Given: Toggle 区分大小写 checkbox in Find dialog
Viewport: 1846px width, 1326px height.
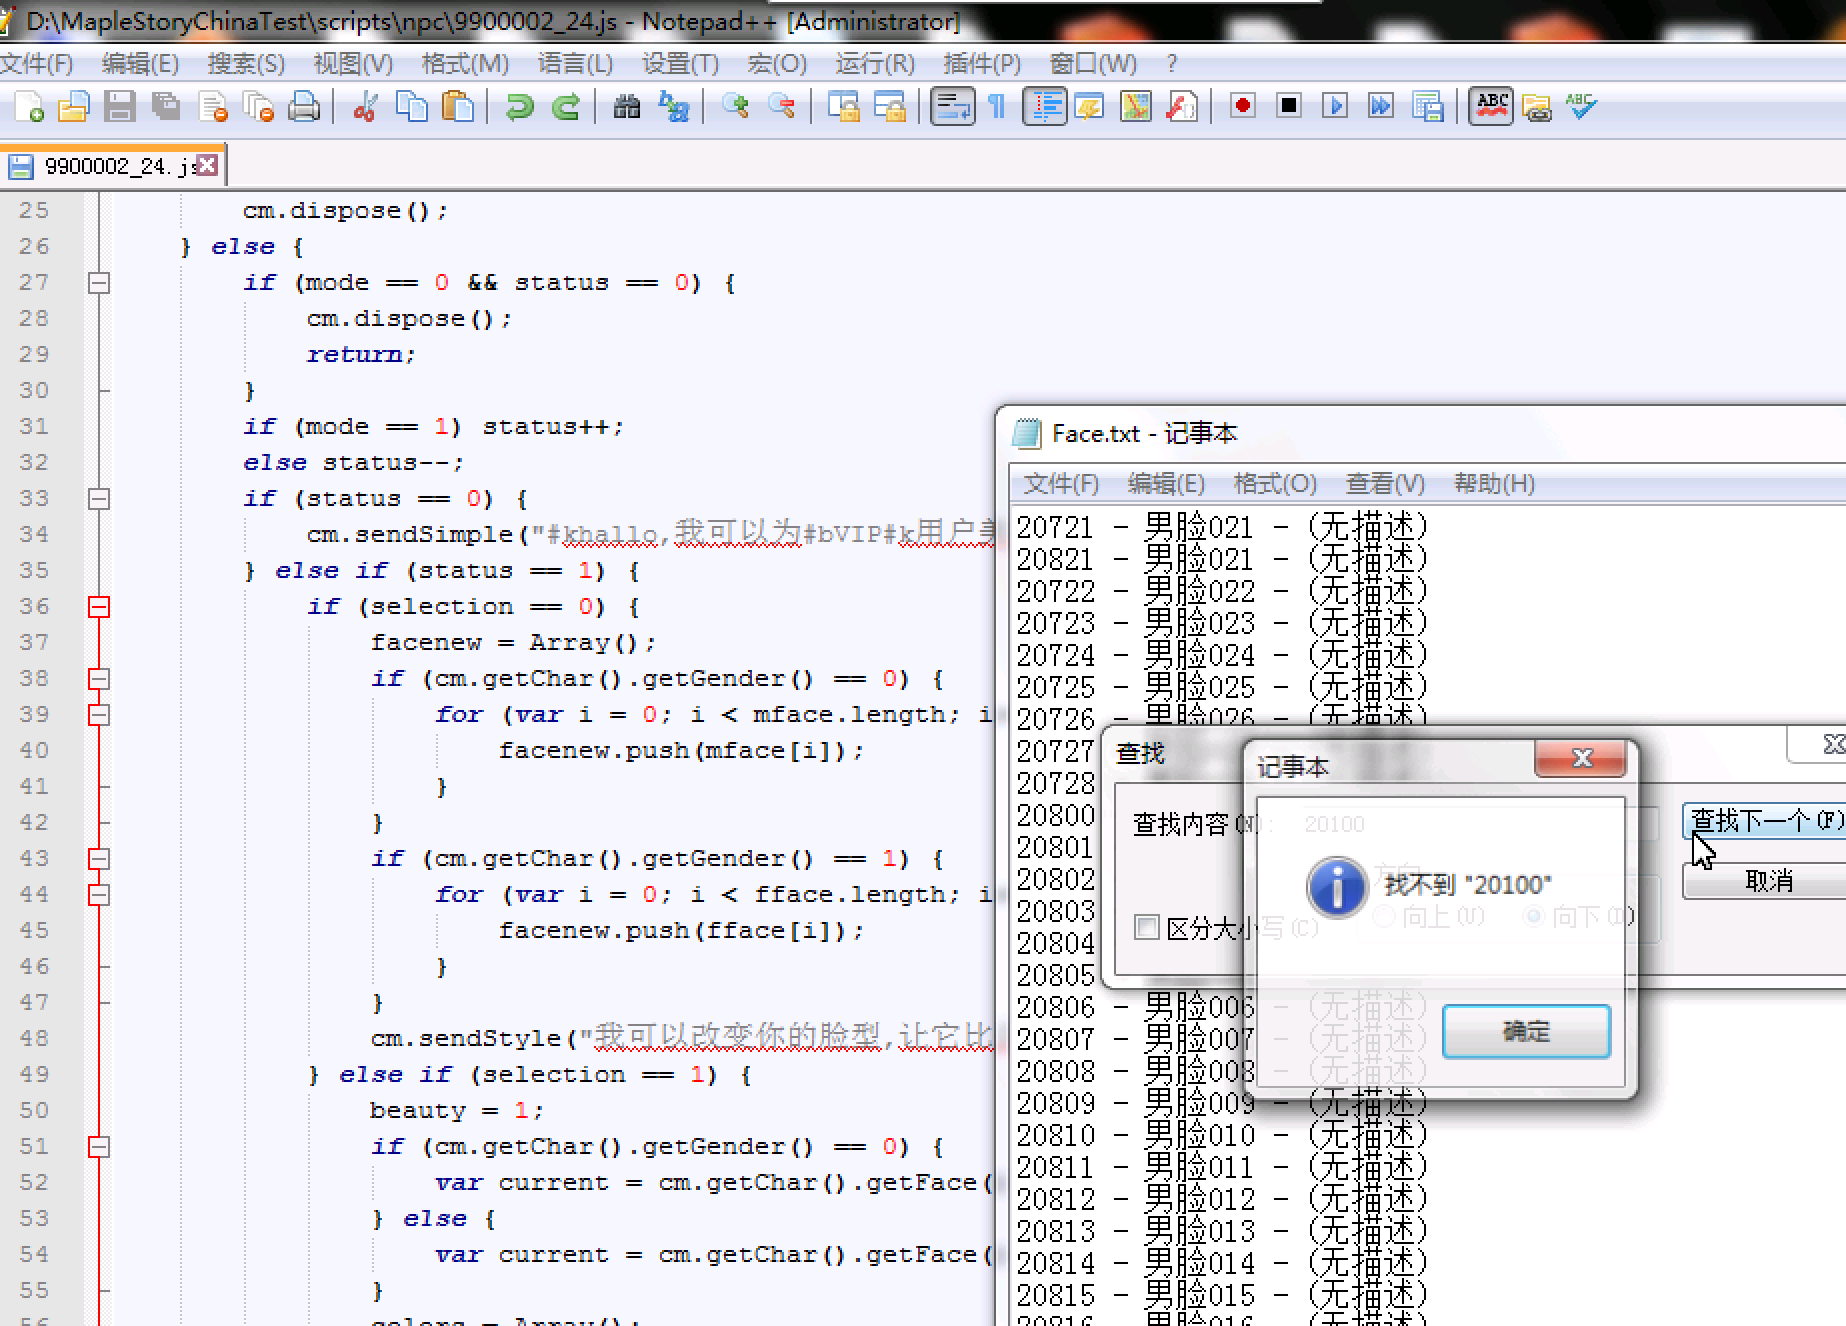Looking at the screenshot, I should tap(1147, 928).
